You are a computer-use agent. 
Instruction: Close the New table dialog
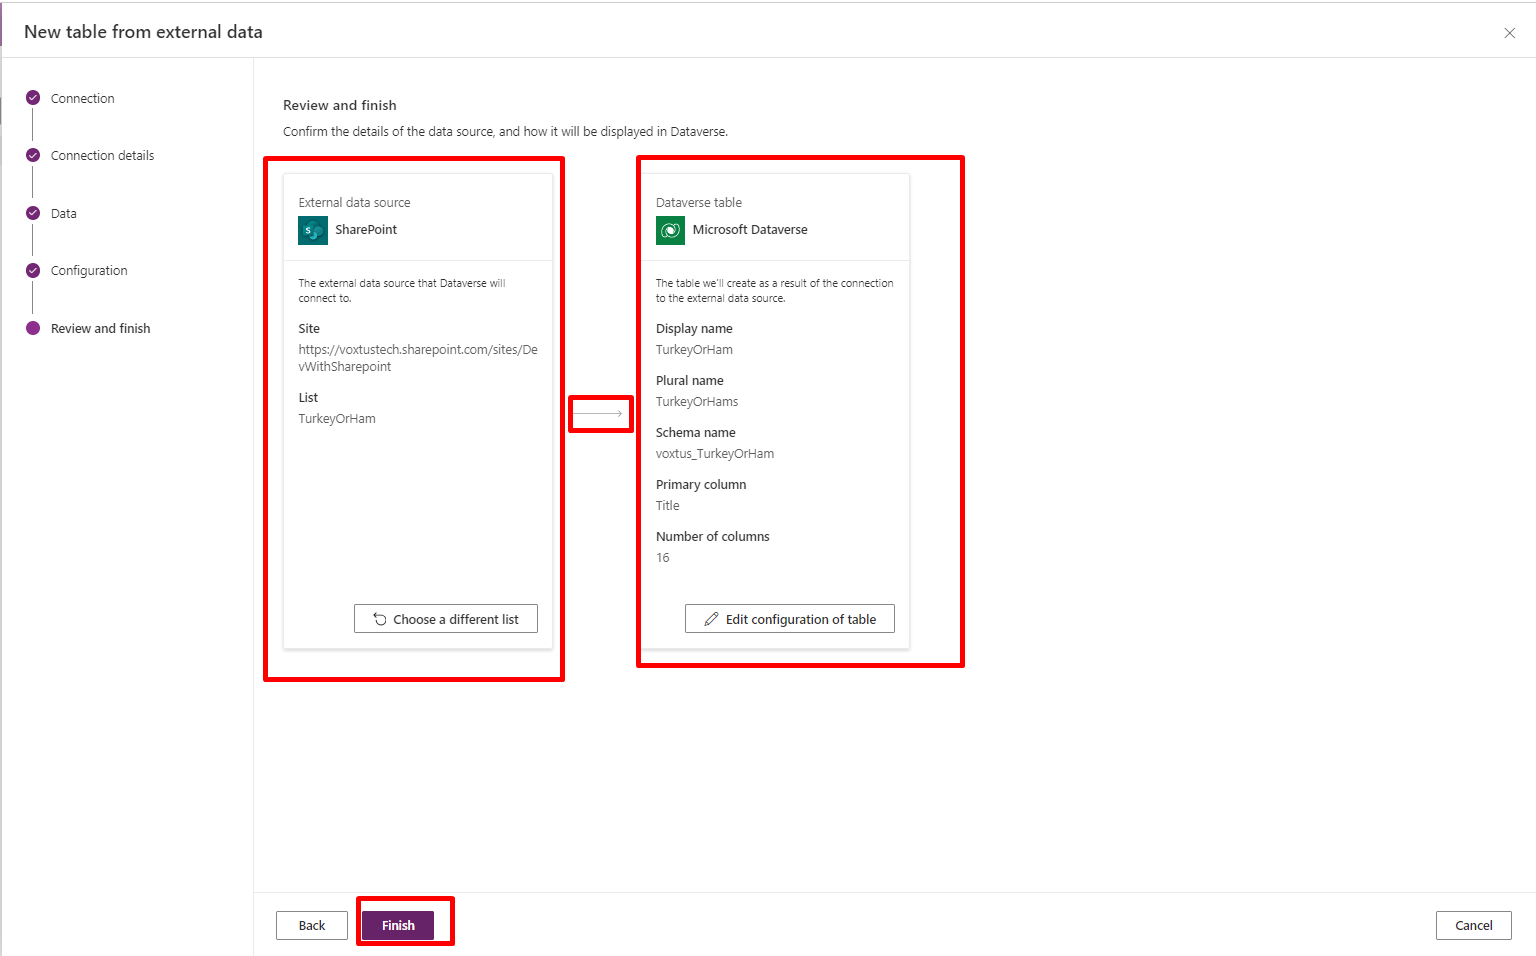1509,33
